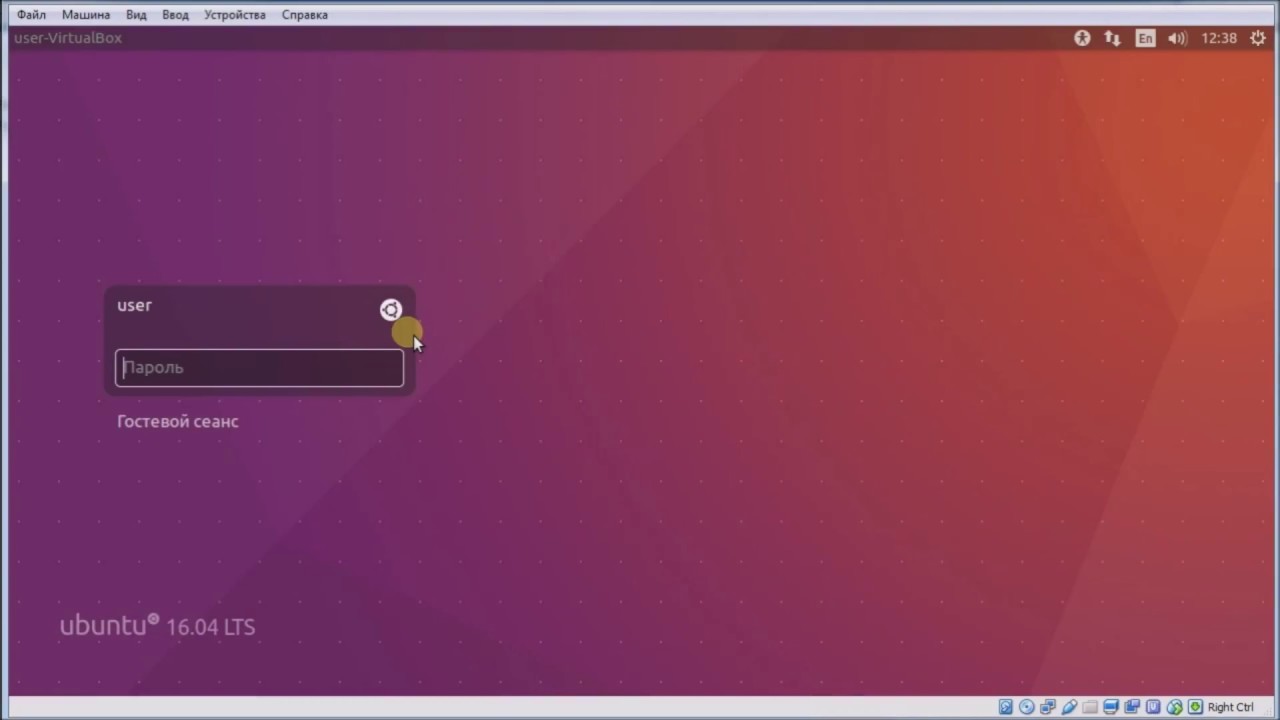Click the user-VirtualBox hostname label
Viewport: 1280px width, 720px height.
point(68,38)
